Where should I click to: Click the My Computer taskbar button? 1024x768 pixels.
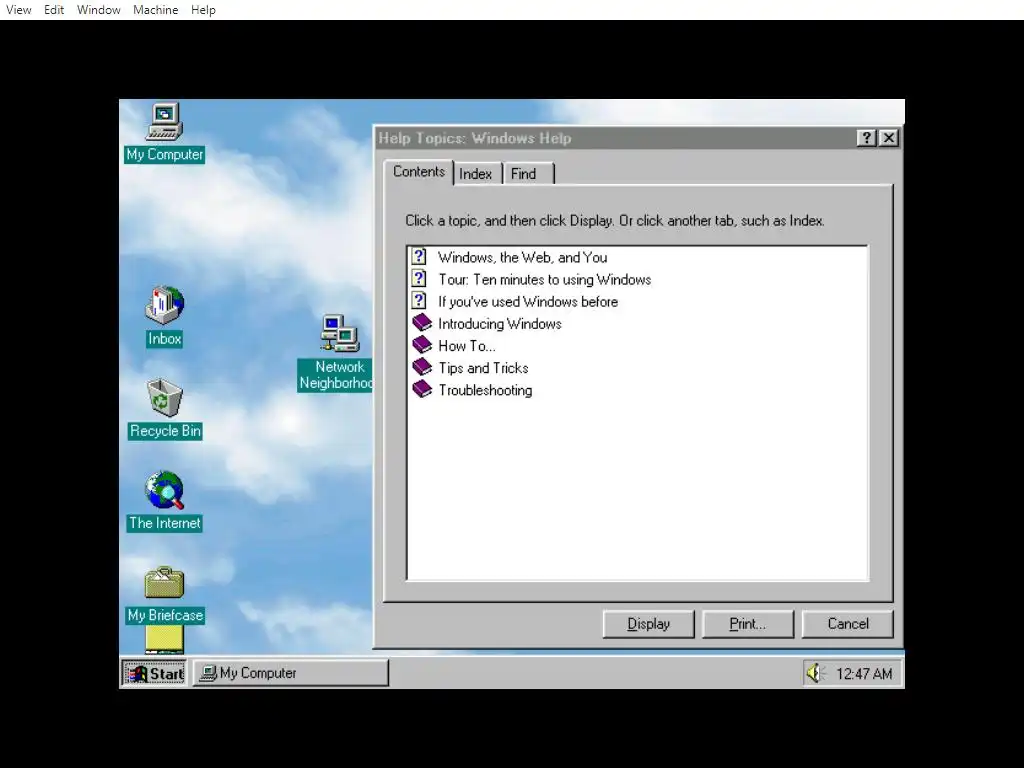(x=291, y=673)
